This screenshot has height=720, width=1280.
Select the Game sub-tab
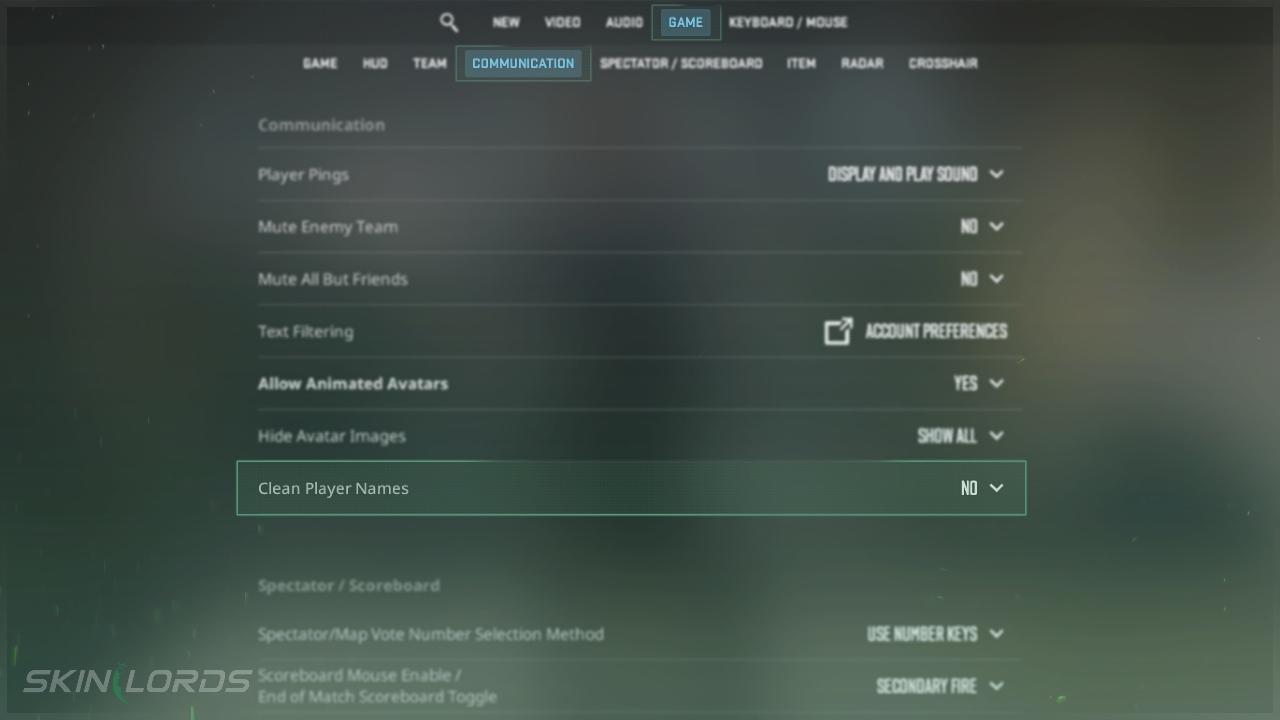click(x=320, y=63)
